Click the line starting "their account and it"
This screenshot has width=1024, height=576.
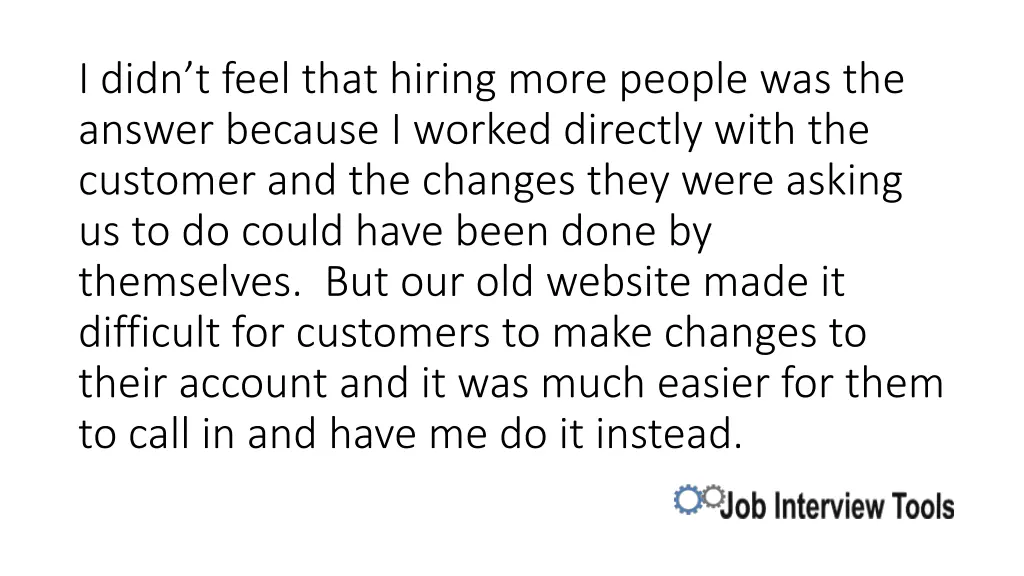pos(510,385)
